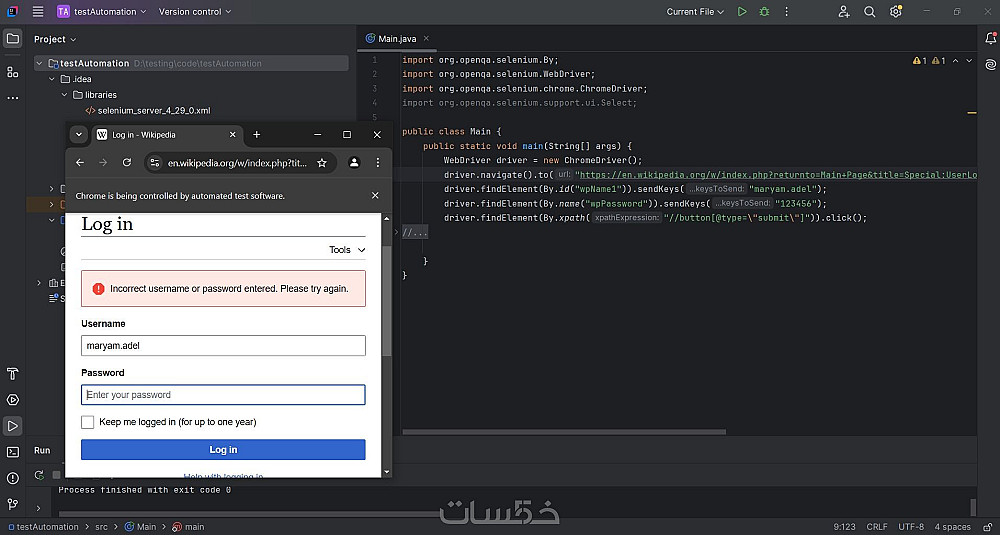Start debugging with the green bug icon
Screen dimensions: 1000x535
coord(764,11)
